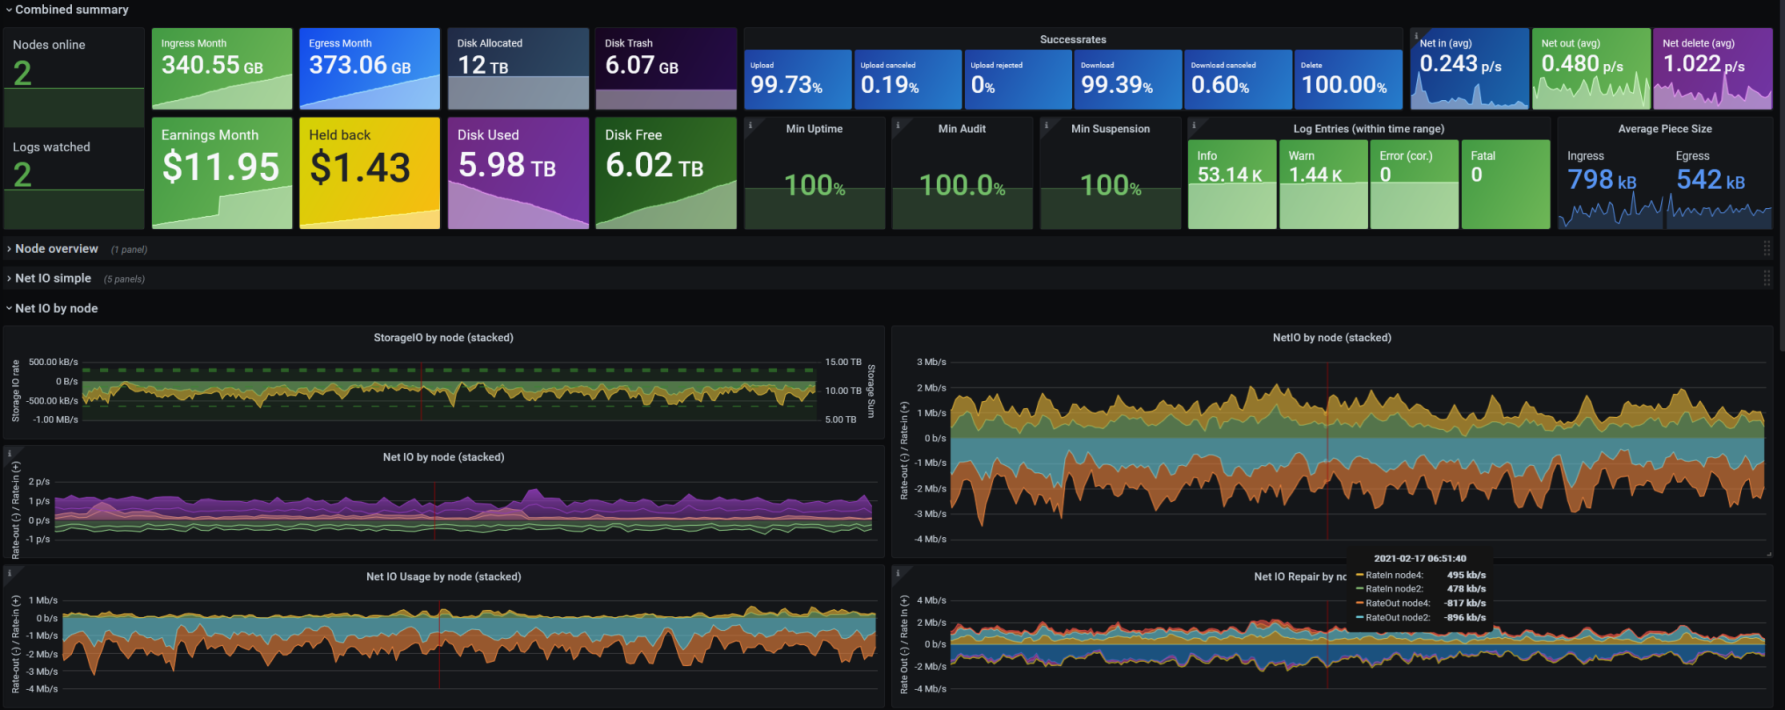Click info icon on Net IO by node panel

pos(10,453)
